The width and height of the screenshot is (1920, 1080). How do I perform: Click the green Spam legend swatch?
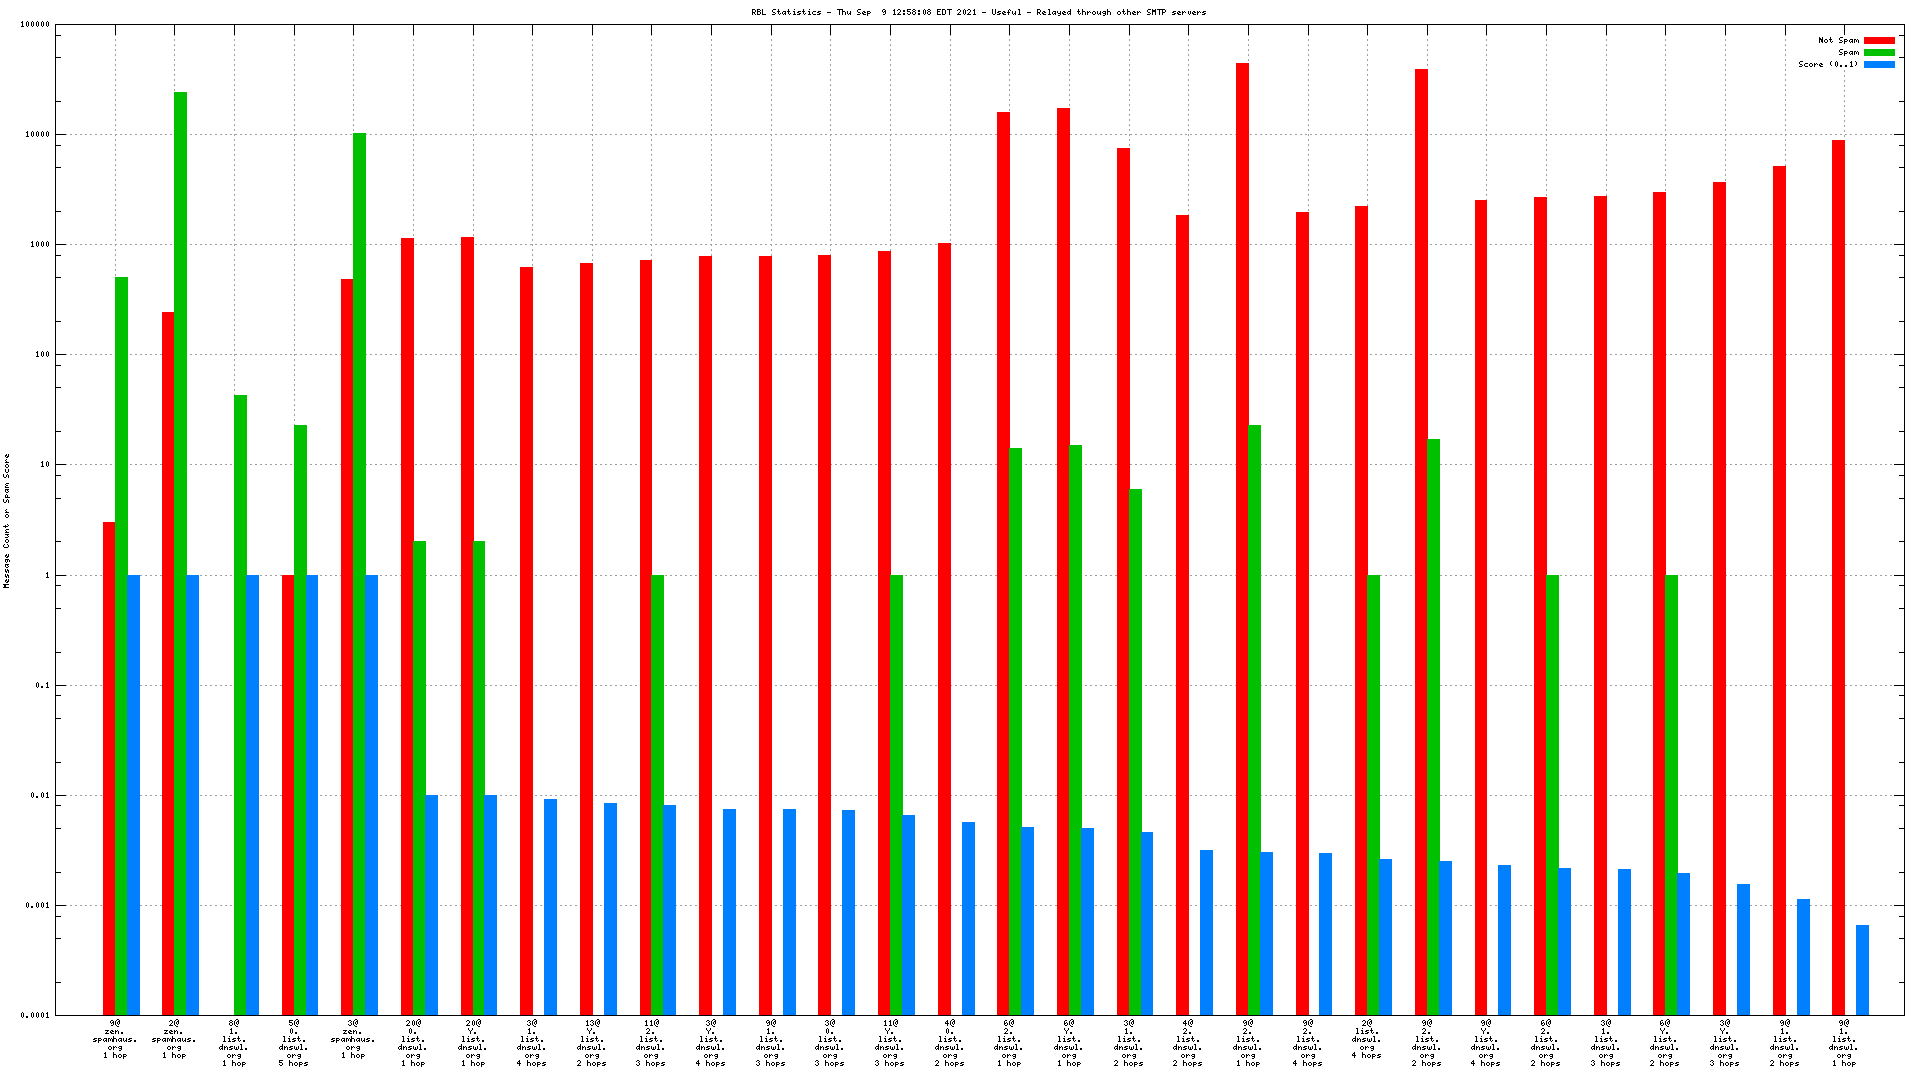tap(1879, 53)
